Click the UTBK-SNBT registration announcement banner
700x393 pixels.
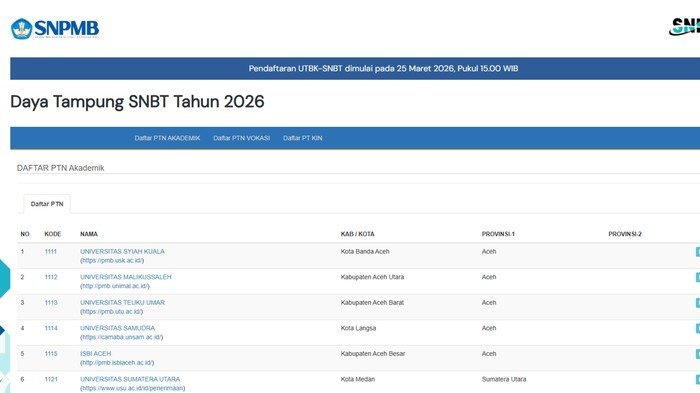tap(355, 68)
